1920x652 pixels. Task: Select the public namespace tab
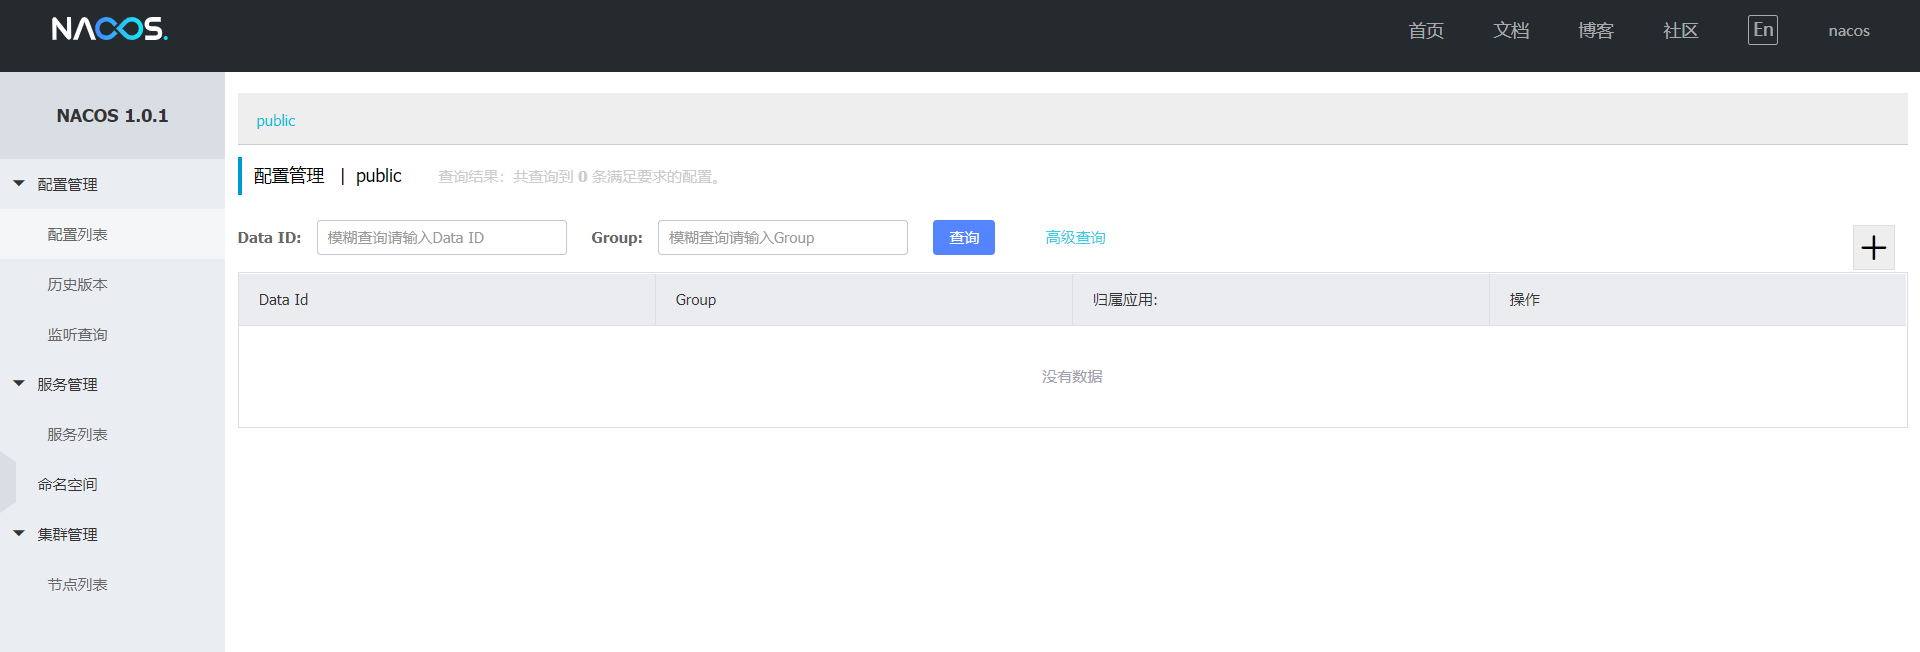pyautogui.click(x=276, y=120)
